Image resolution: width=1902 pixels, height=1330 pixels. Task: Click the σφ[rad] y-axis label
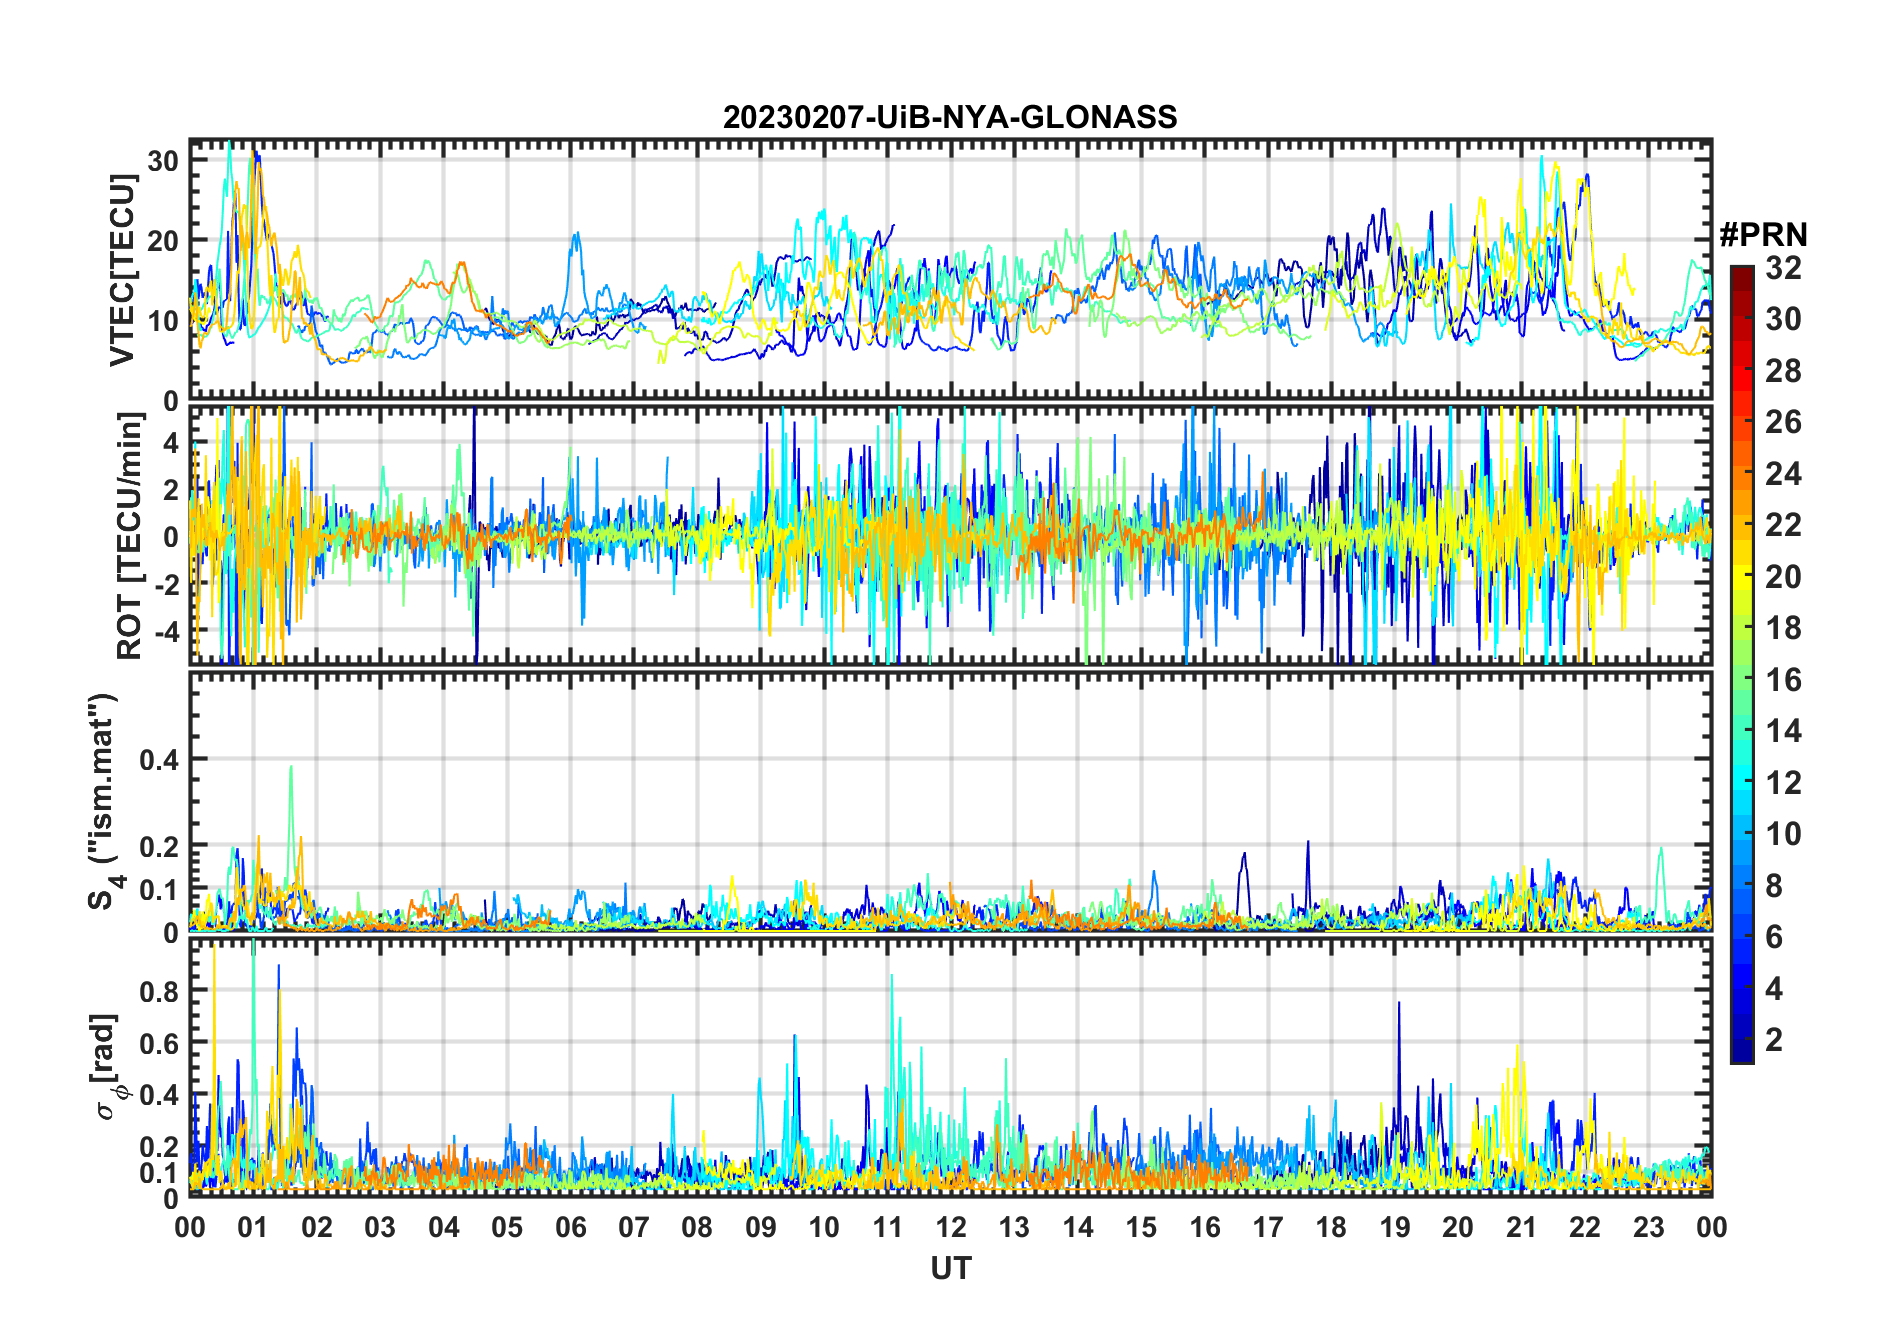(x=107, y=1067)
